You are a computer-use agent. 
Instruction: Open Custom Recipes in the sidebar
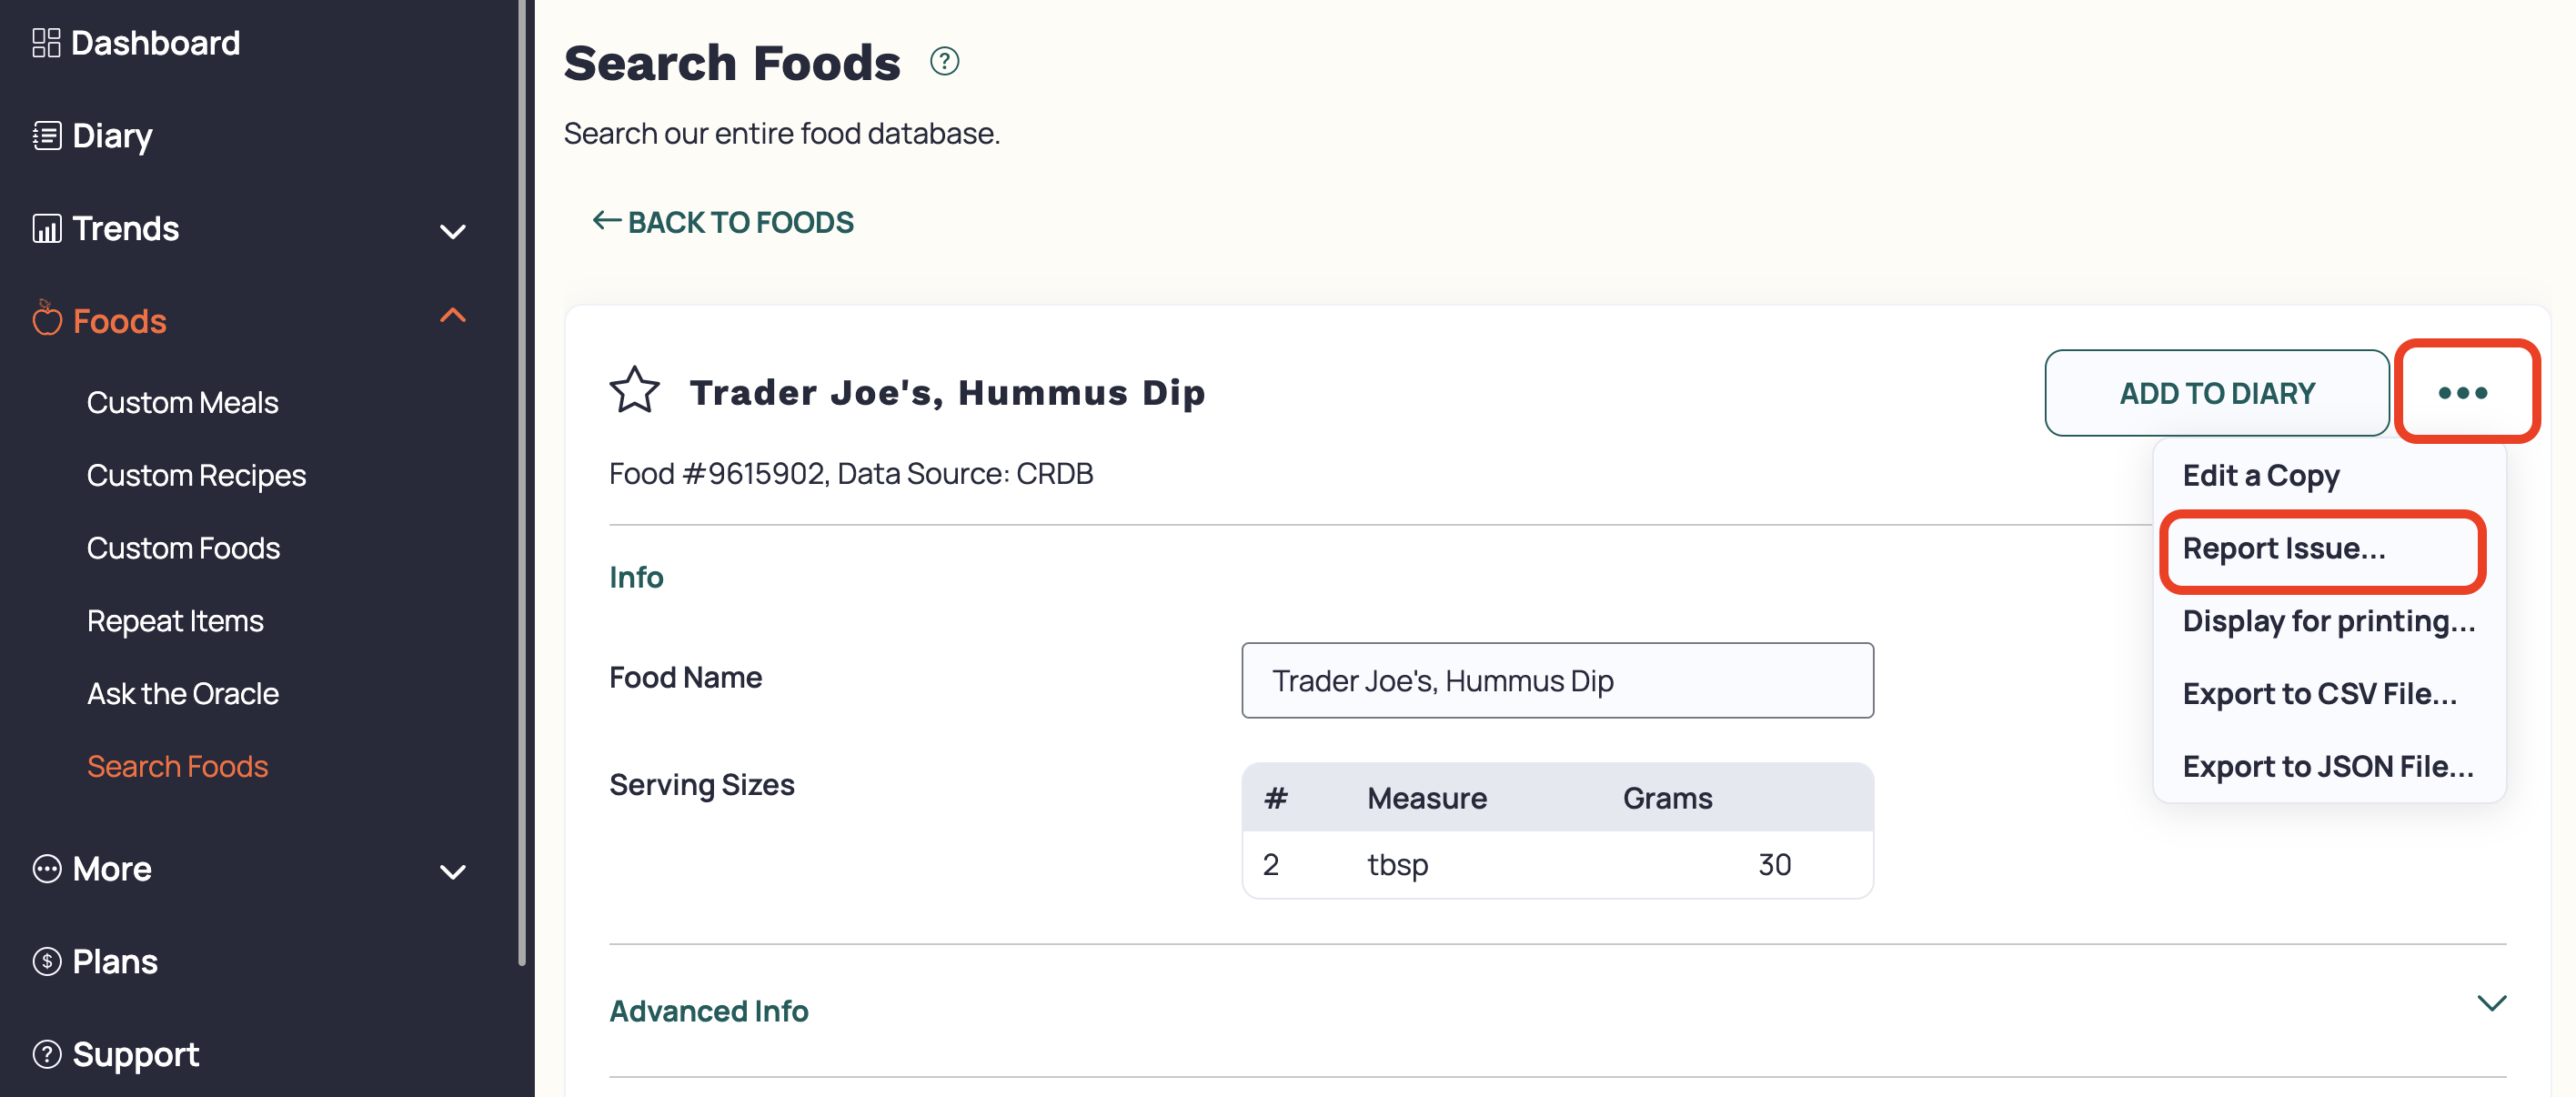tap(196, 475)
